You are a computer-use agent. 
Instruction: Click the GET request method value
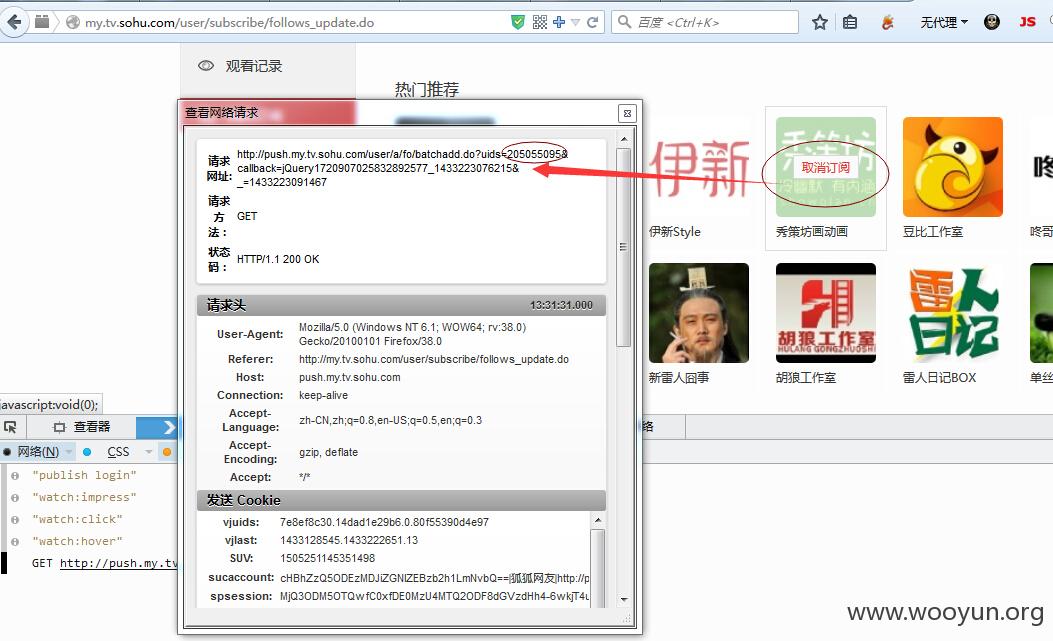tap(247, 216)
